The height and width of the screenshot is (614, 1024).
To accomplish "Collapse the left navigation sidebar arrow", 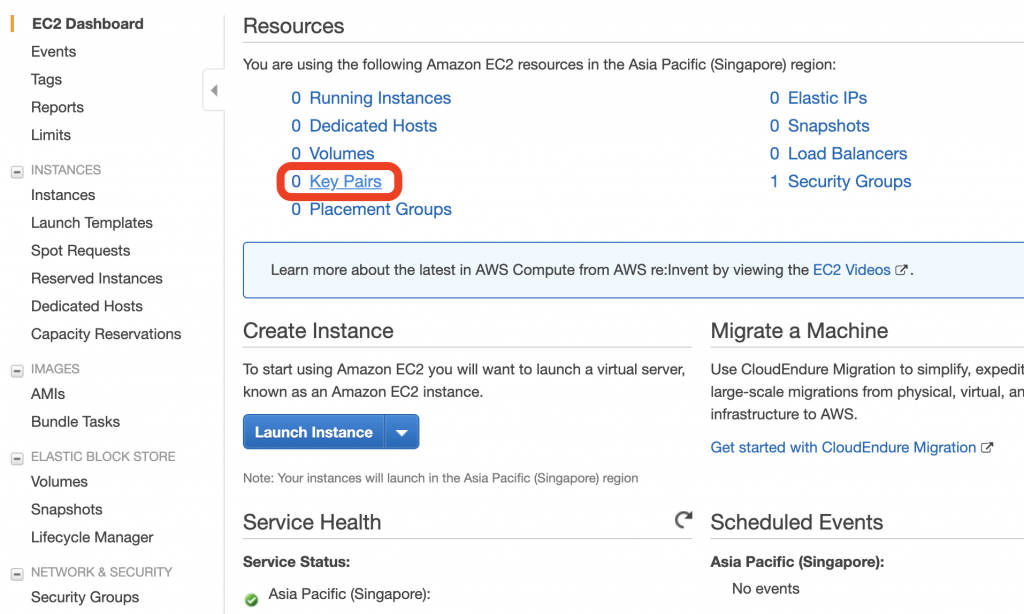I will 213,91.
